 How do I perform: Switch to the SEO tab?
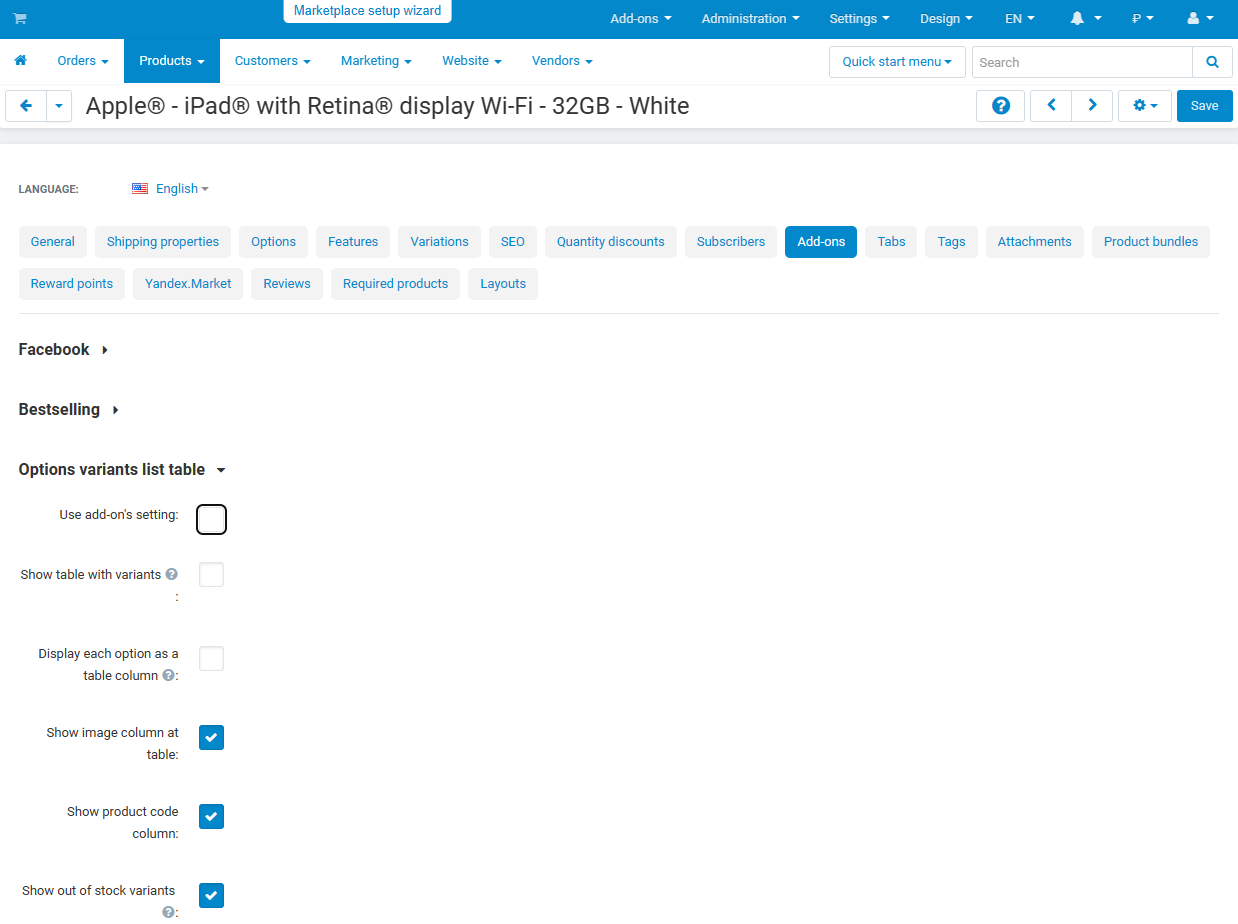(513, 242)
